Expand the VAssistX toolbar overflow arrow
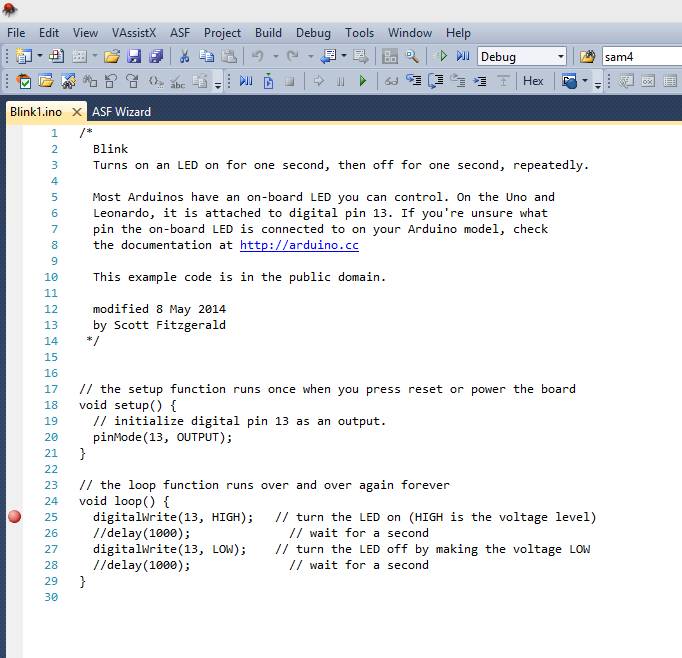Viewport: 682px width, 658px height. (217, 84)
